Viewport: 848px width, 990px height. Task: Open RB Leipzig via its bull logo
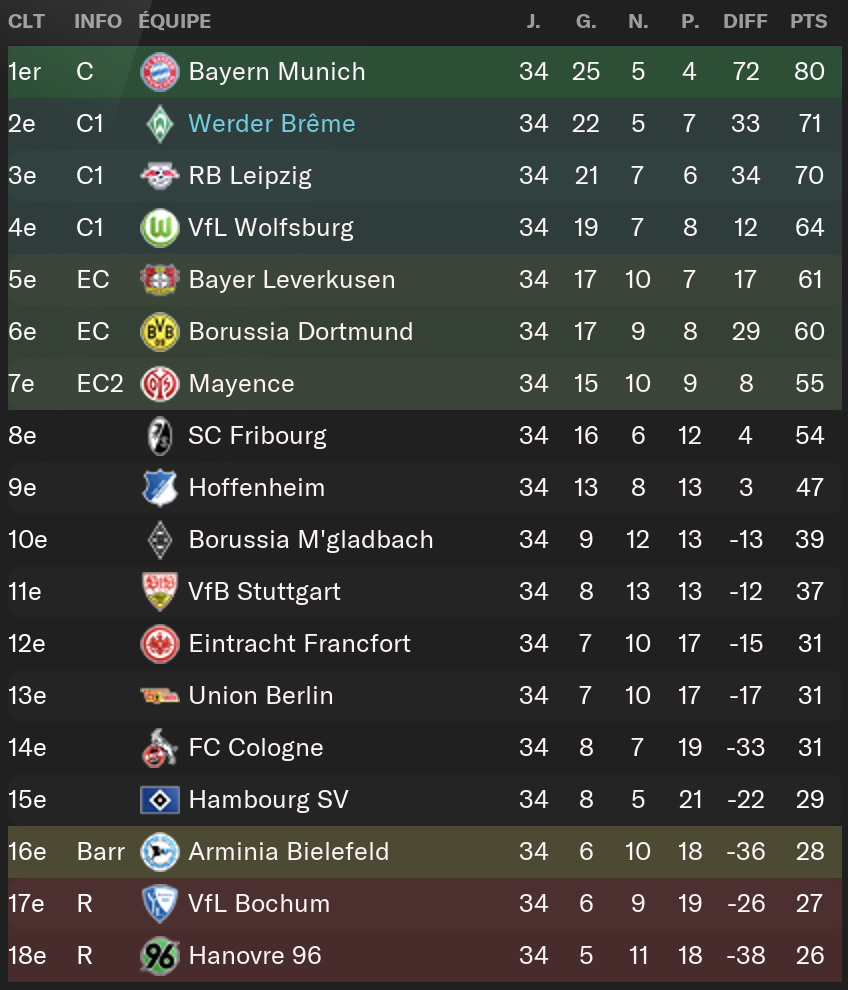[x=160, y=176]
